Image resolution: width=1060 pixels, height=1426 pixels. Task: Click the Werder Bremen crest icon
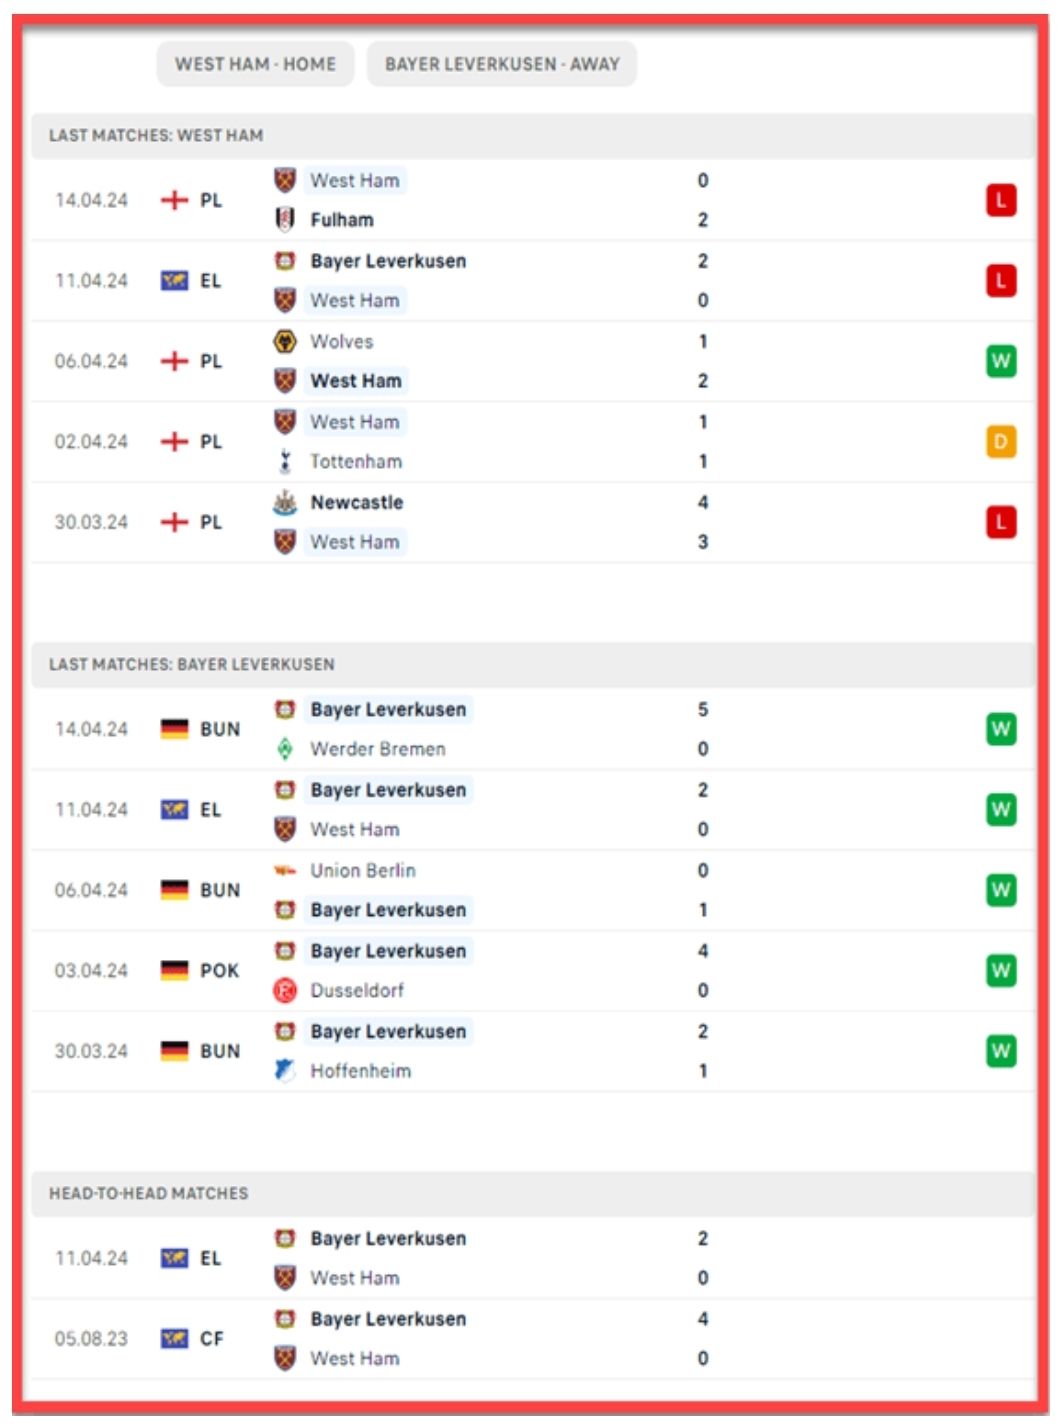285,749
